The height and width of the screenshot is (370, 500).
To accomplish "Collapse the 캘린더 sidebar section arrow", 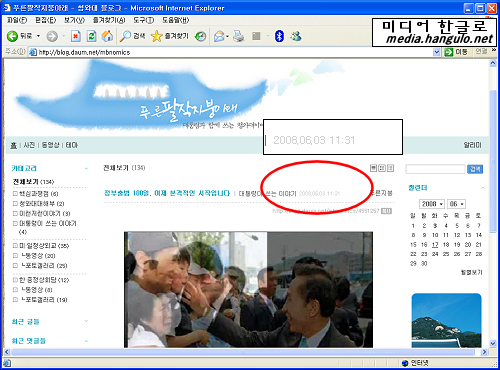I will [483, 188].
